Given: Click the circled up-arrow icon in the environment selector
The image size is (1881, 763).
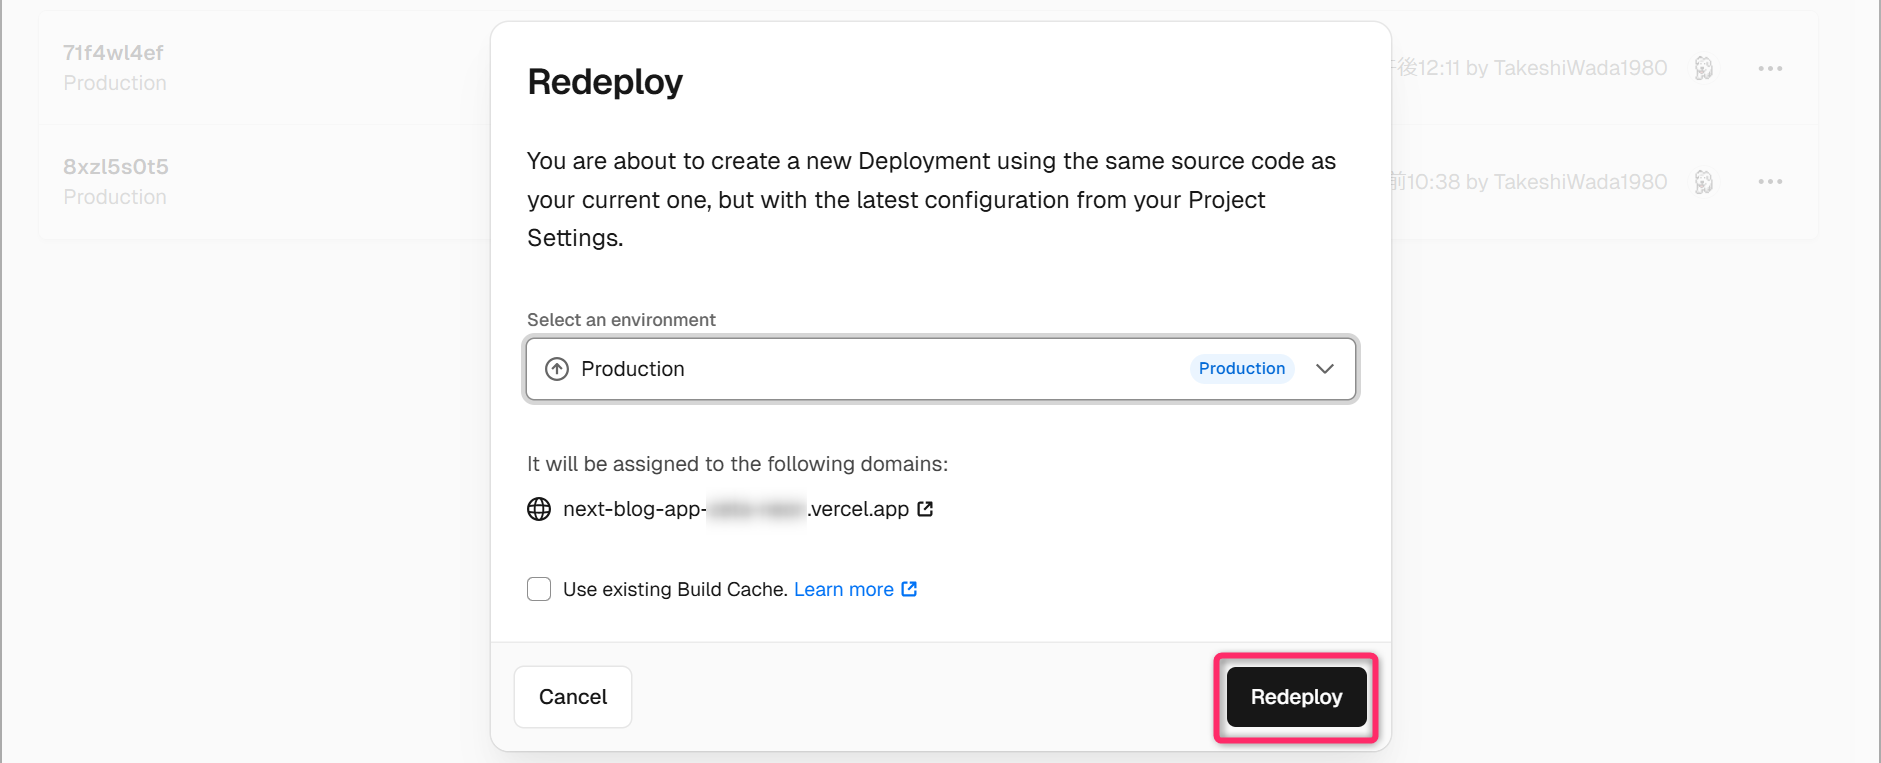Looking at the screenshot, I should coord(557,369).
